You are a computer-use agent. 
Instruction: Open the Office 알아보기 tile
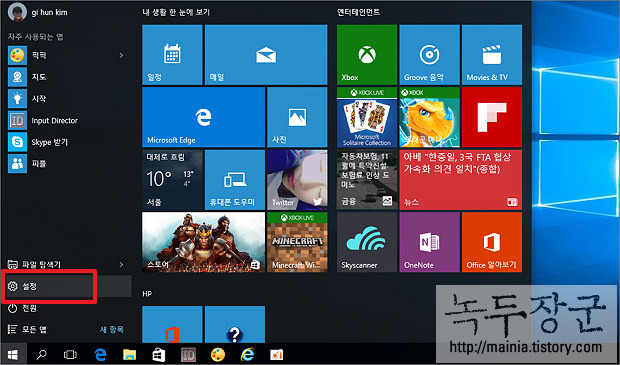[492, 242]
